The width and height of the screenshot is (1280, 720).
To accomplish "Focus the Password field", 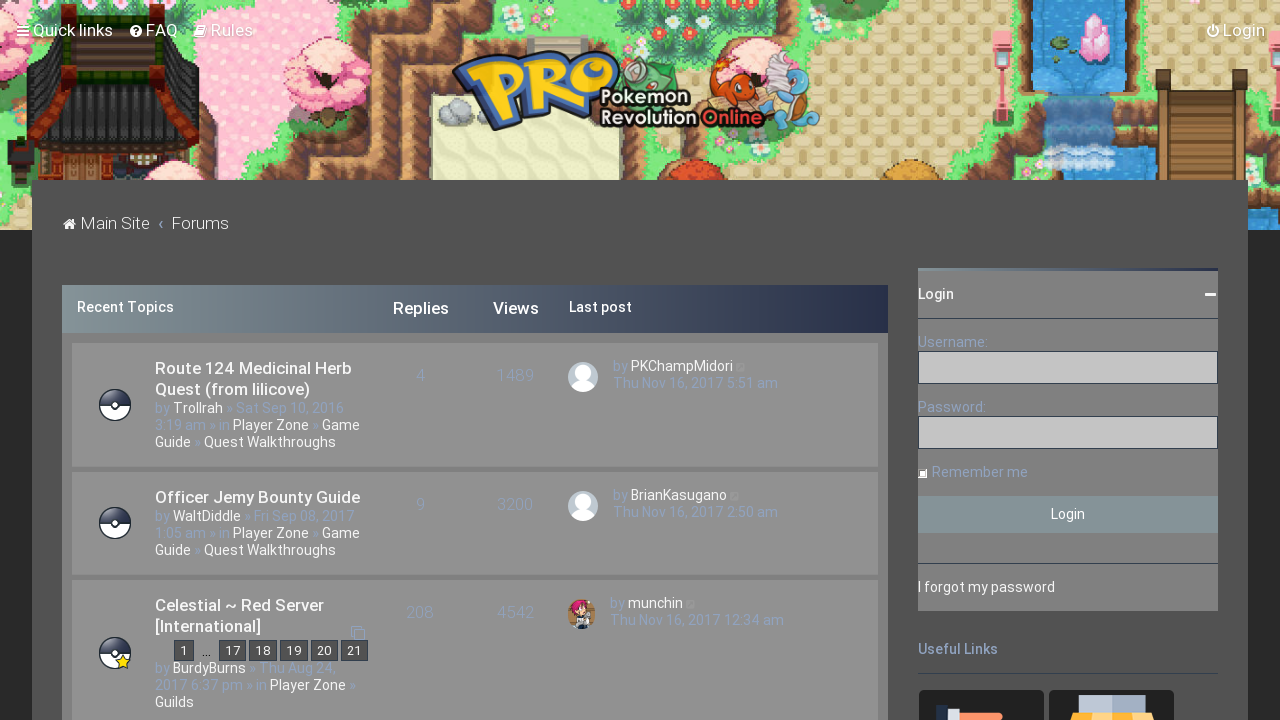I will click(1068, 432).
